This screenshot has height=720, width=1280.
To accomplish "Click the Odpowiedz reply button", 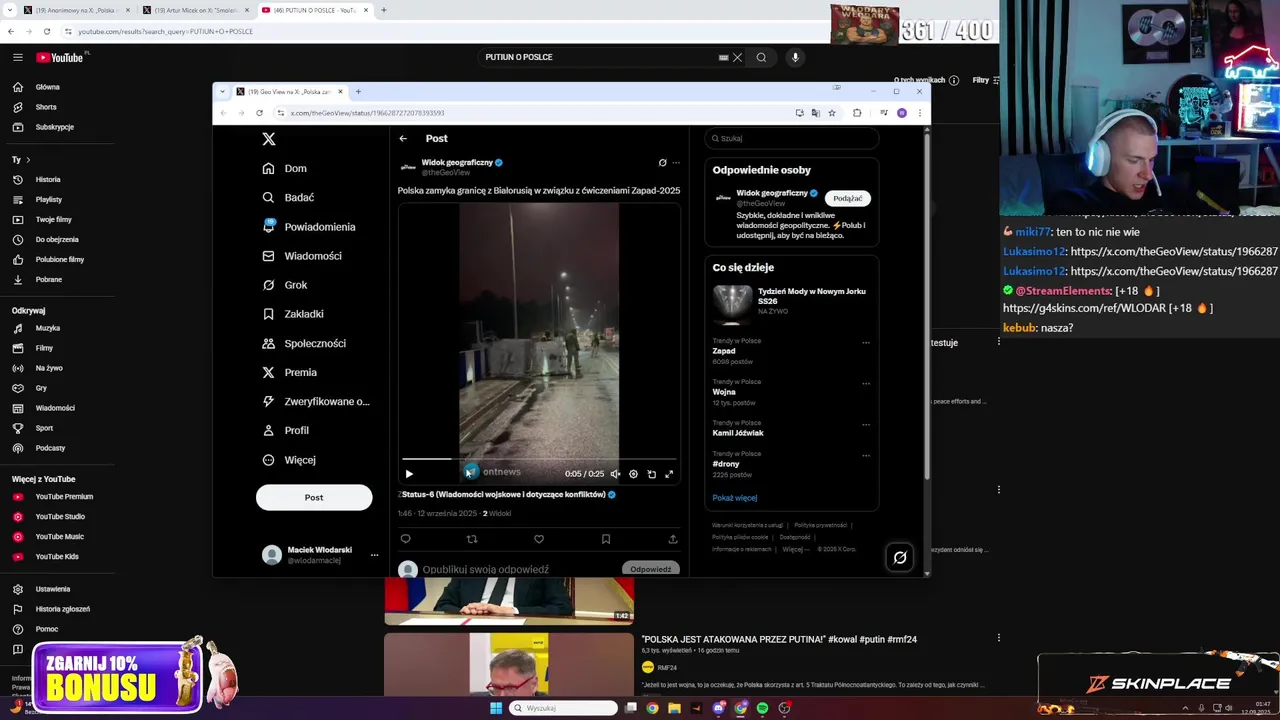I will (651, 569).
